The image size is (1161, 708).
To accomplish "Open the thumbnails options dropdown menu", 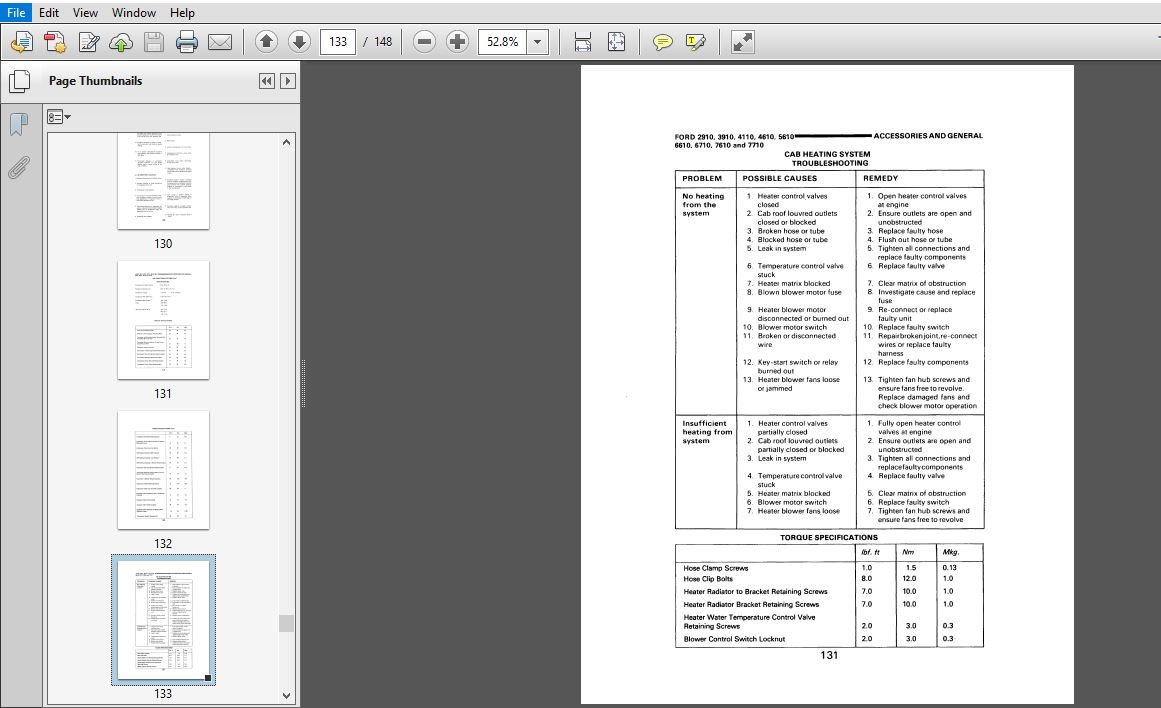I will pos(58,117).
